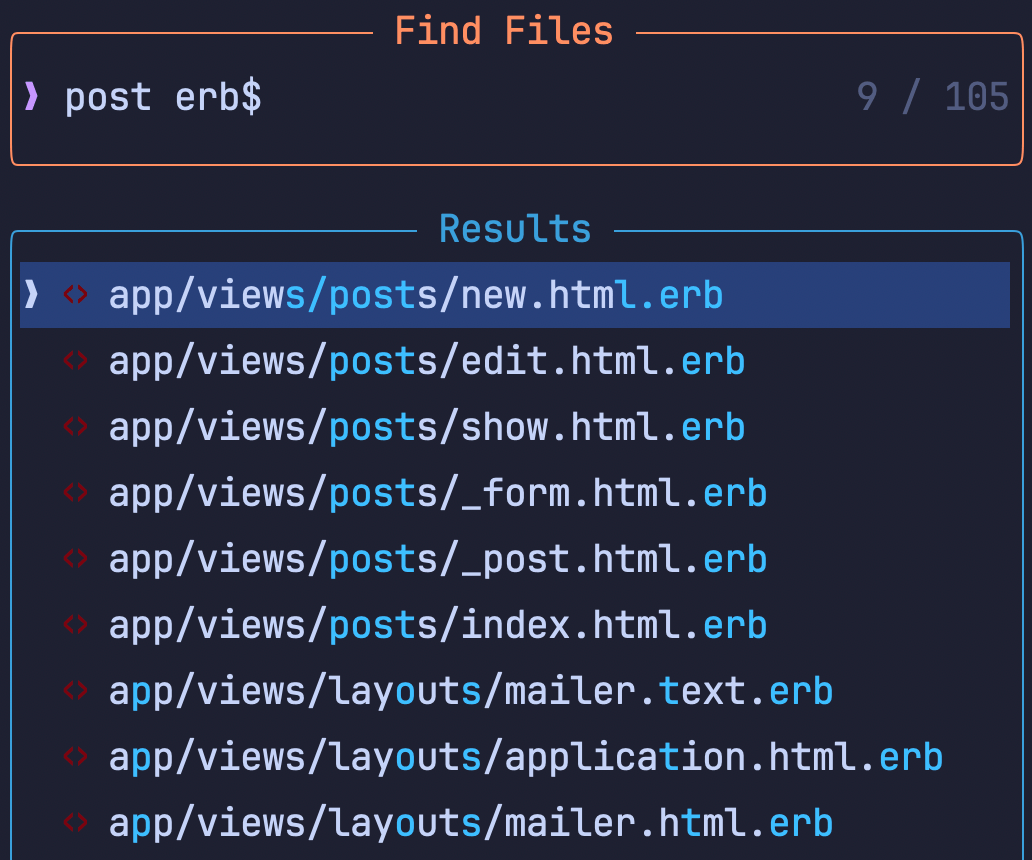The height and width of the screenshot is (860, 1032).
Task: Click the selection caret on the highlighted result
Action: click(32, 295)
